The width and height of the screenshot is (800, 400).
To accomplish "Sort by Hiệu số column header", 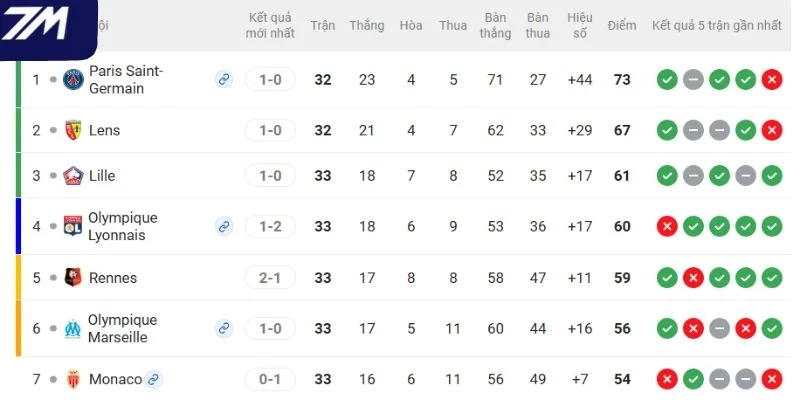I will (580, 26).
